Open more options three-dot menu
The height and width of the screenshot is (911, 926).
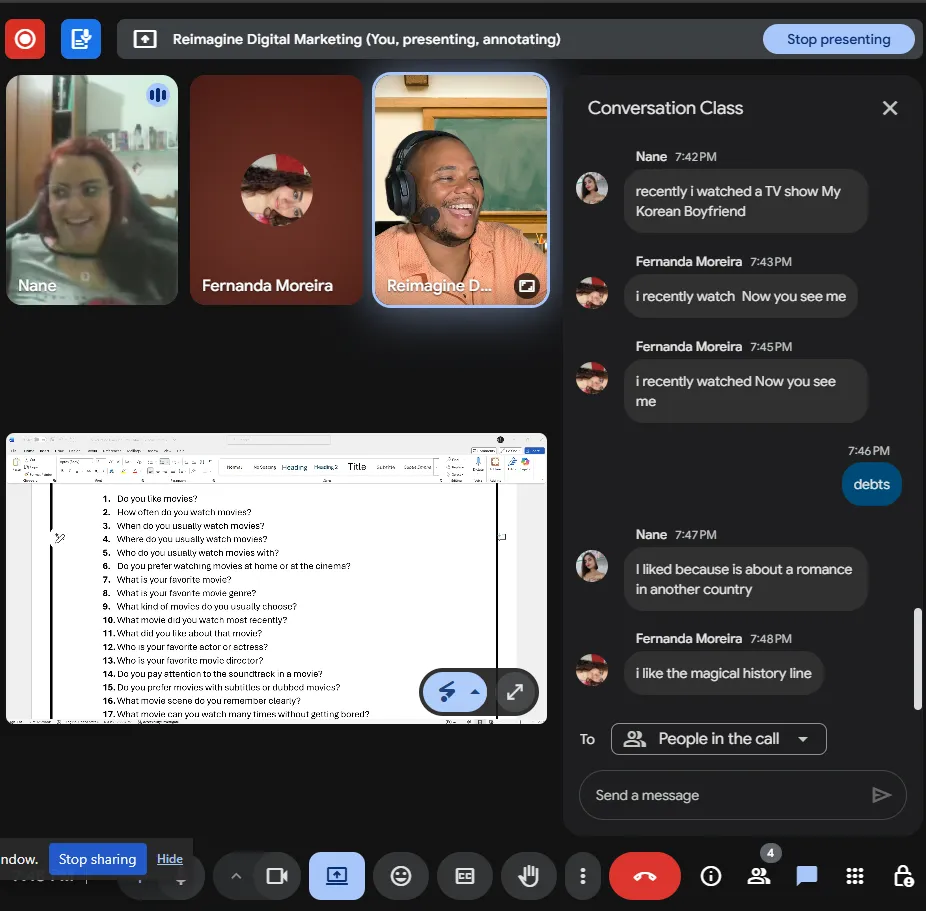coord(583,876)
